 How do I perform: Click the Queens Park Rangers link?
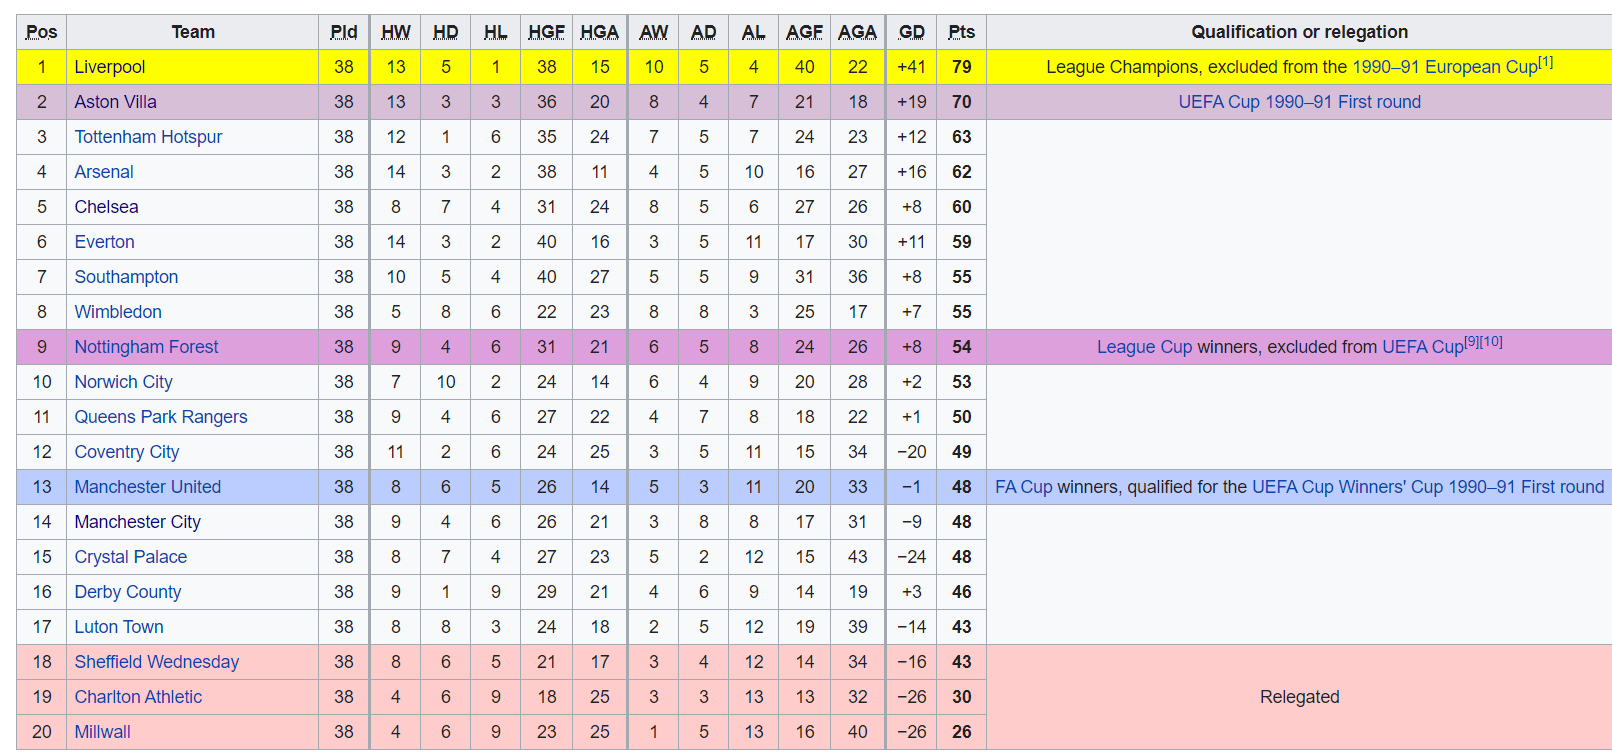pyautogui.click(x=161, y=417)
